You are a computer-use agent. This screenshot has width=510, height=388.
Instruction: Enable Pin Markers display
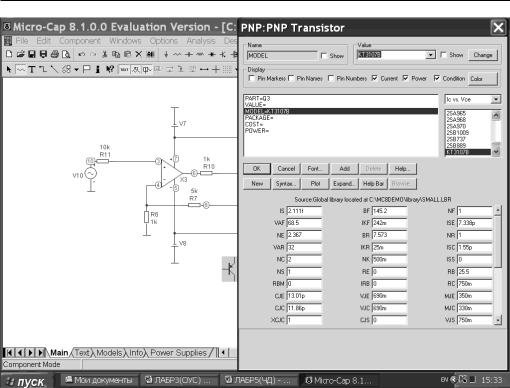pos(252,78)
